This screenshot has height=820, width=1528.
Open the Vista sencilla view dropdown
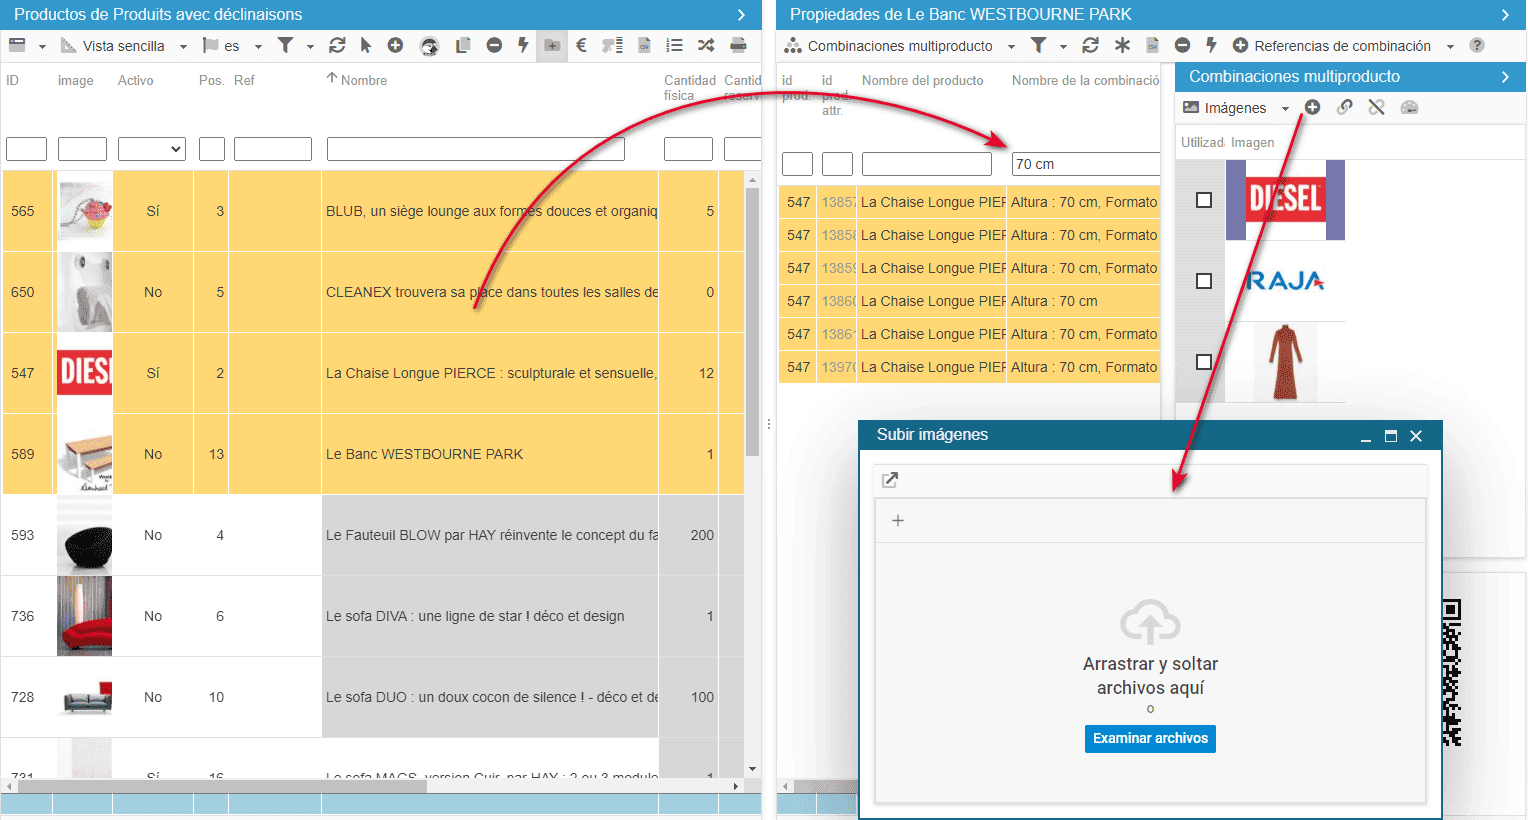click(124, 46)
